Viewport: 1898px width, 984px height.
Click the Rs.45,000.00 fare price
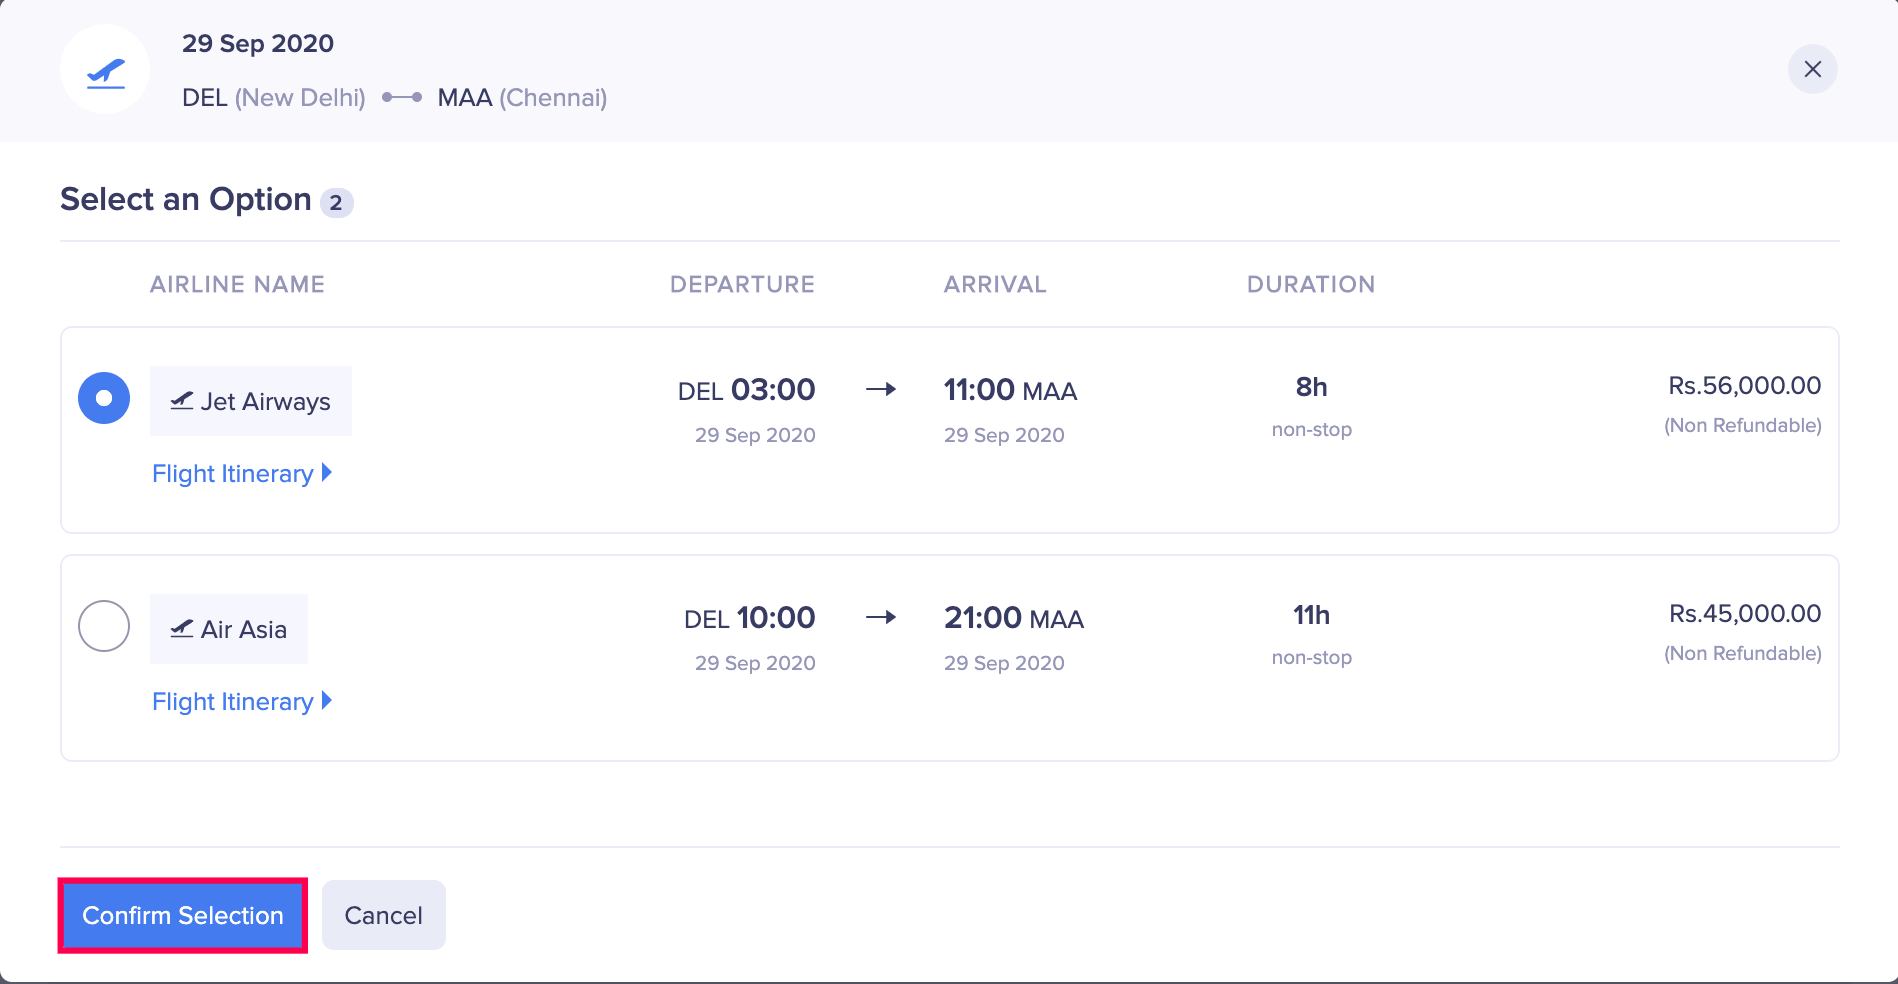tap(1744, 614)
